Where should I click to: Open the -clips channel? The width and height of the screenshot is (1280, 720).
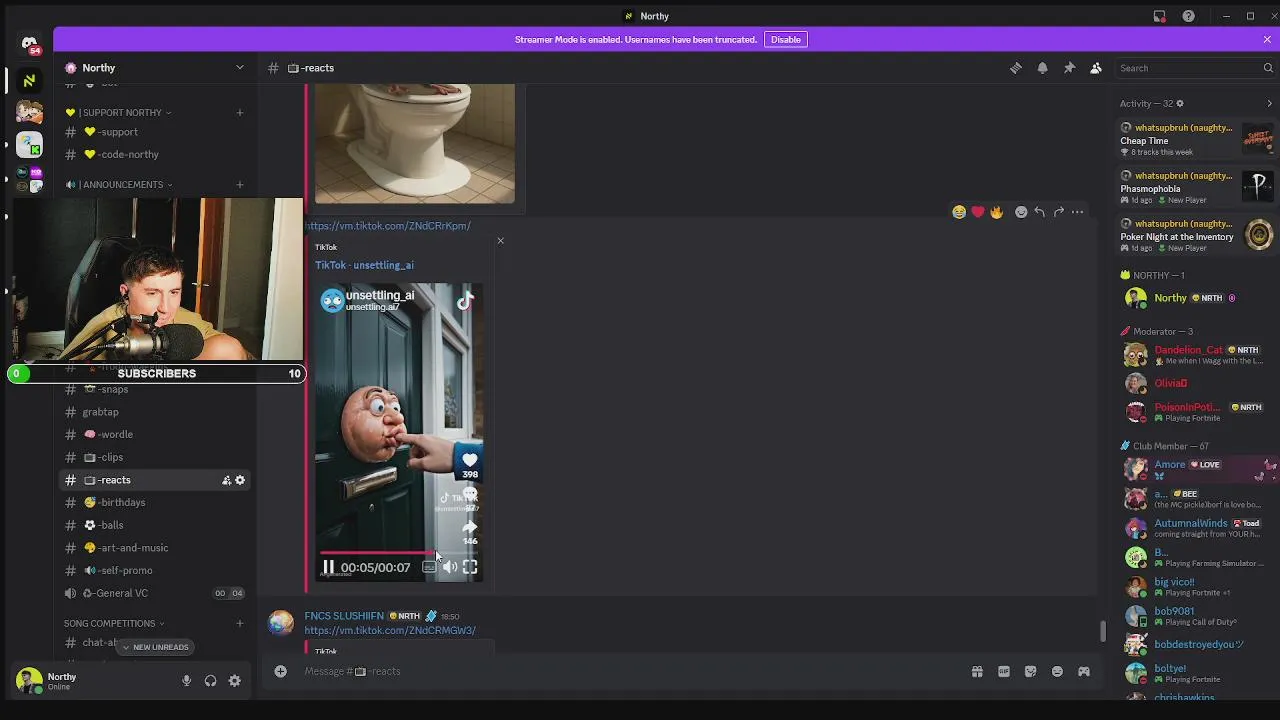click(x=153, y=457)
